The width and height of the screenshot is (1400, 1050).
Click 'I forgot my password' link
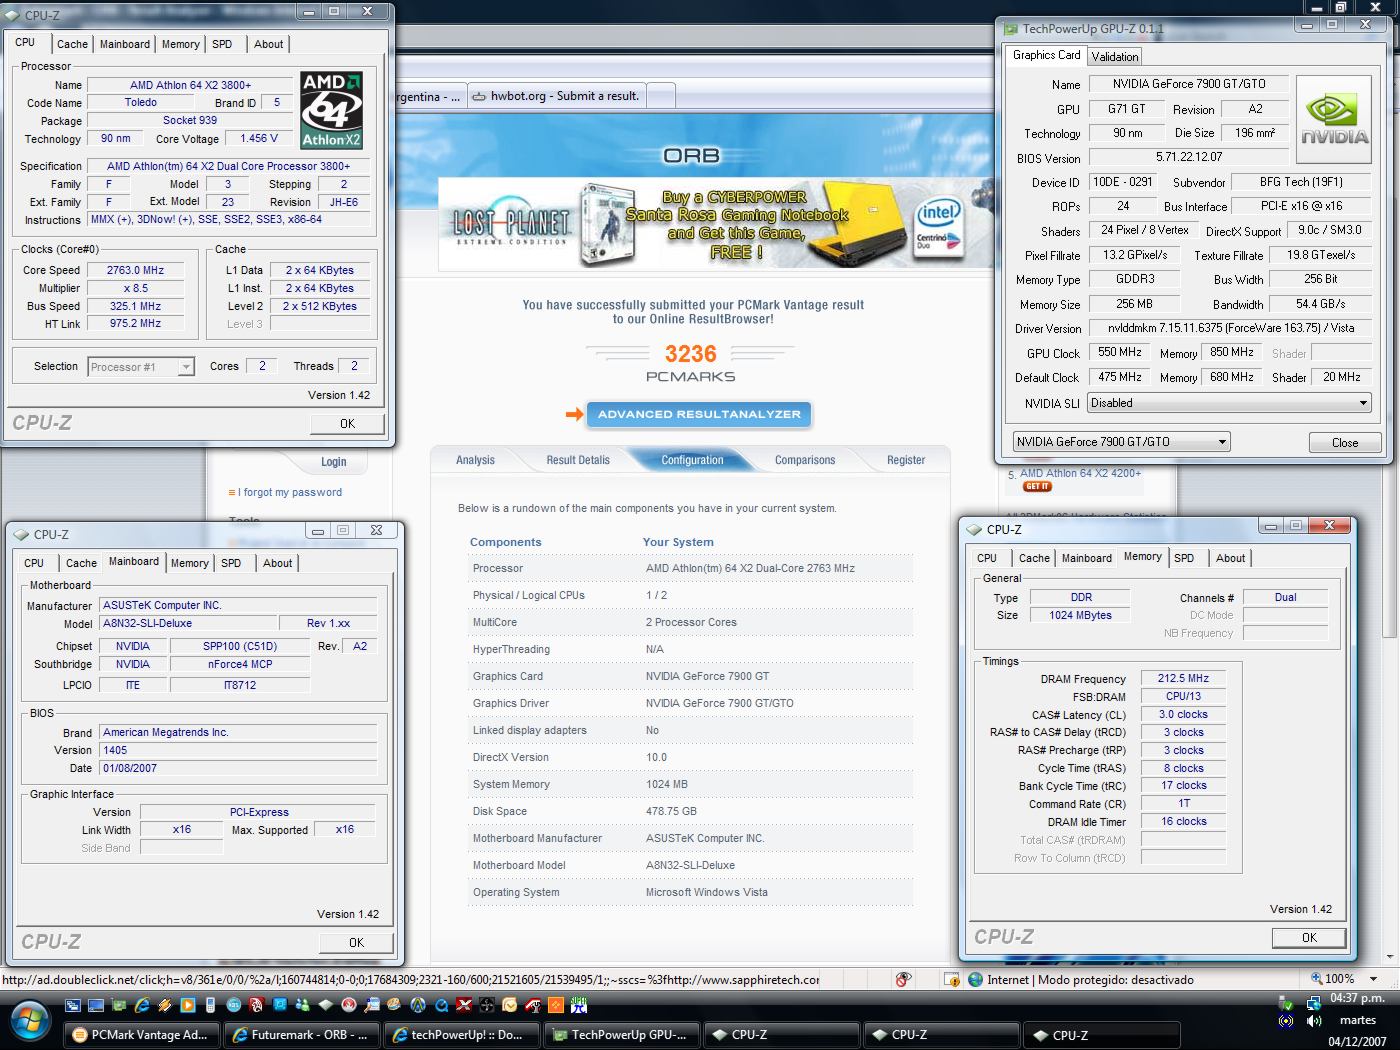[290, 492]
